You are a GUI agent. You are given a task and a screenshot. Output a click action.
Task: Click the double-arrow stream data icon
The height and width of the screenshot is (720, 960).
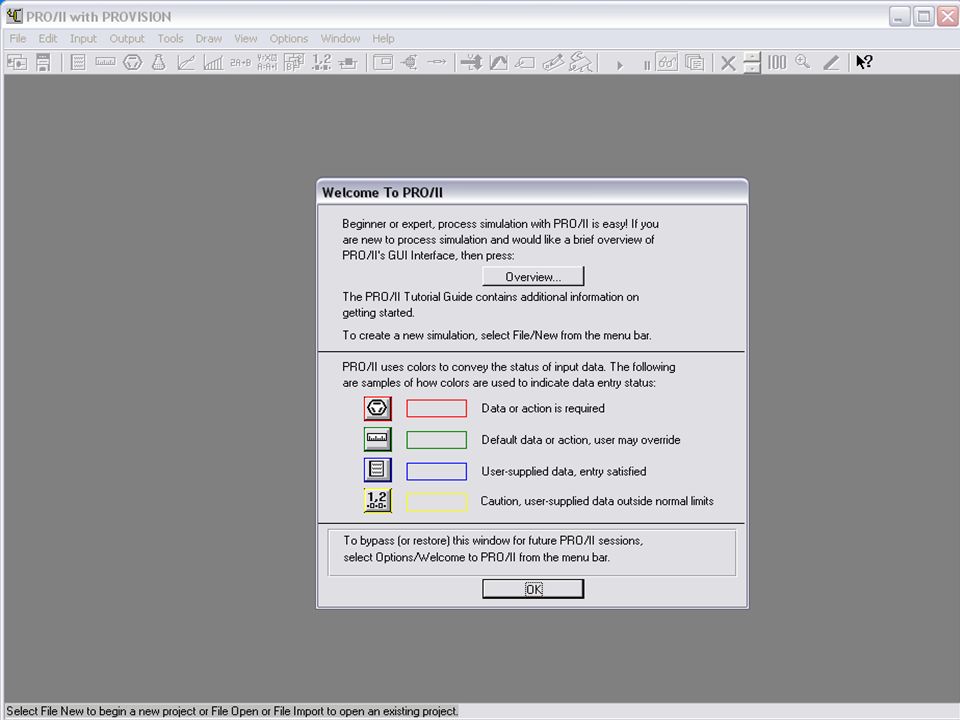[x=471, y=62]
